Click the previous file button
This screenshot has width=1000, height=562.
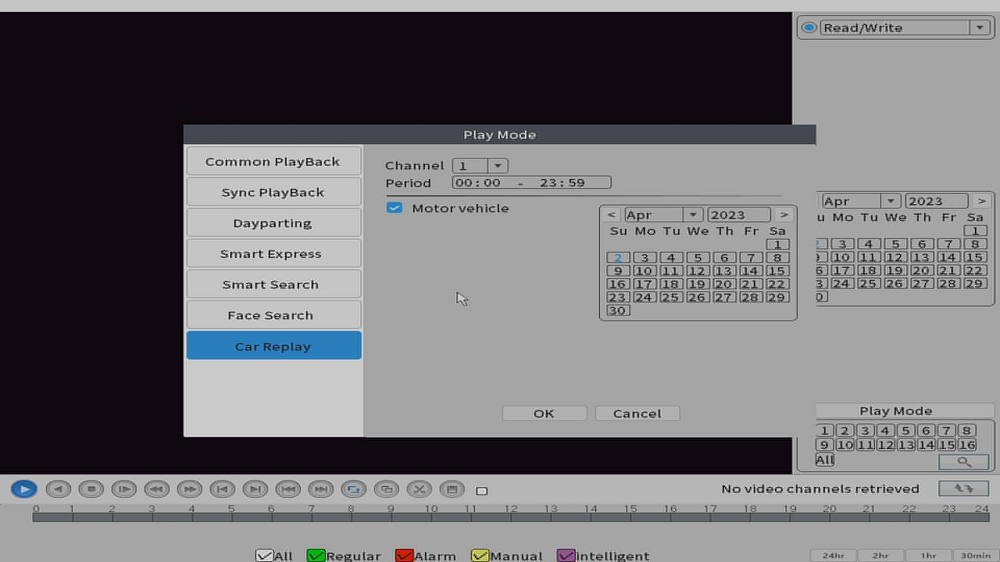click(x=288, y=489)
